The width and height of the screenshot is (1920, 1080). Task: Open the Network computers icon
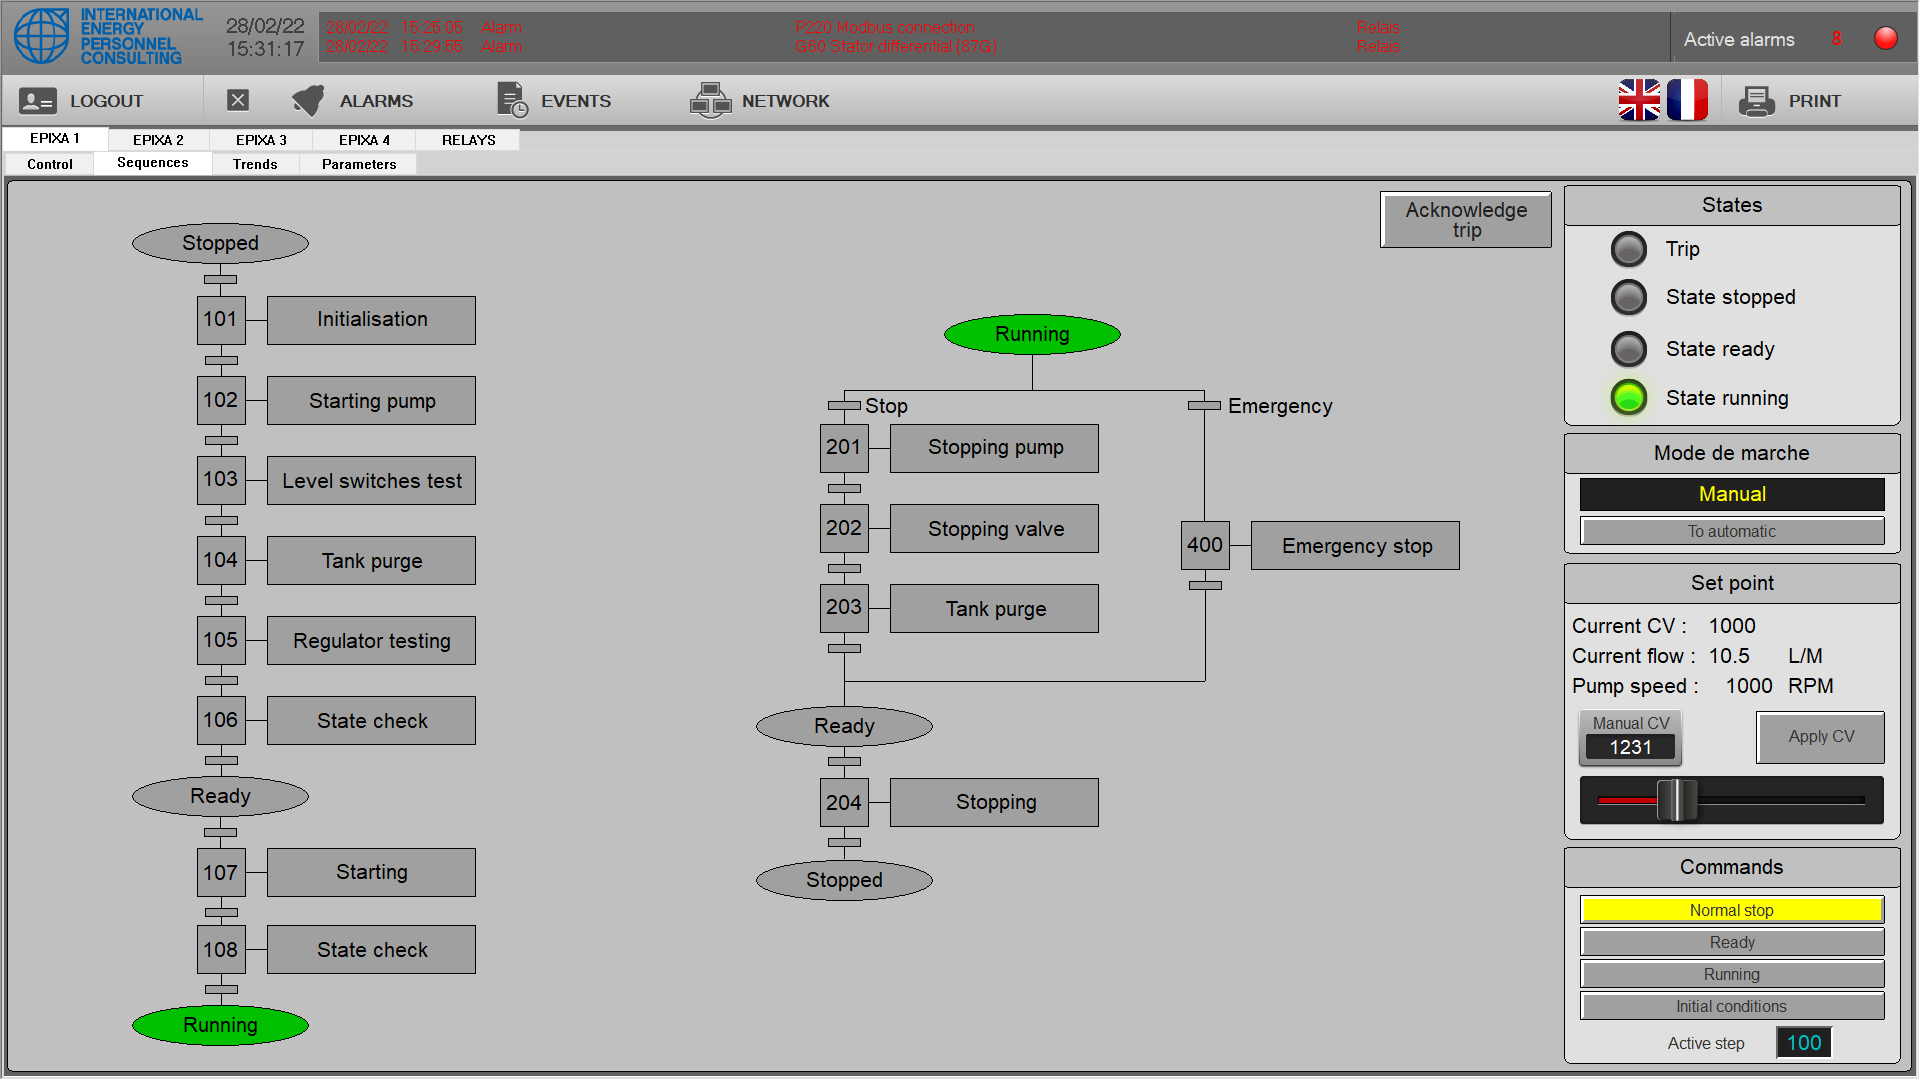(710, 100)
